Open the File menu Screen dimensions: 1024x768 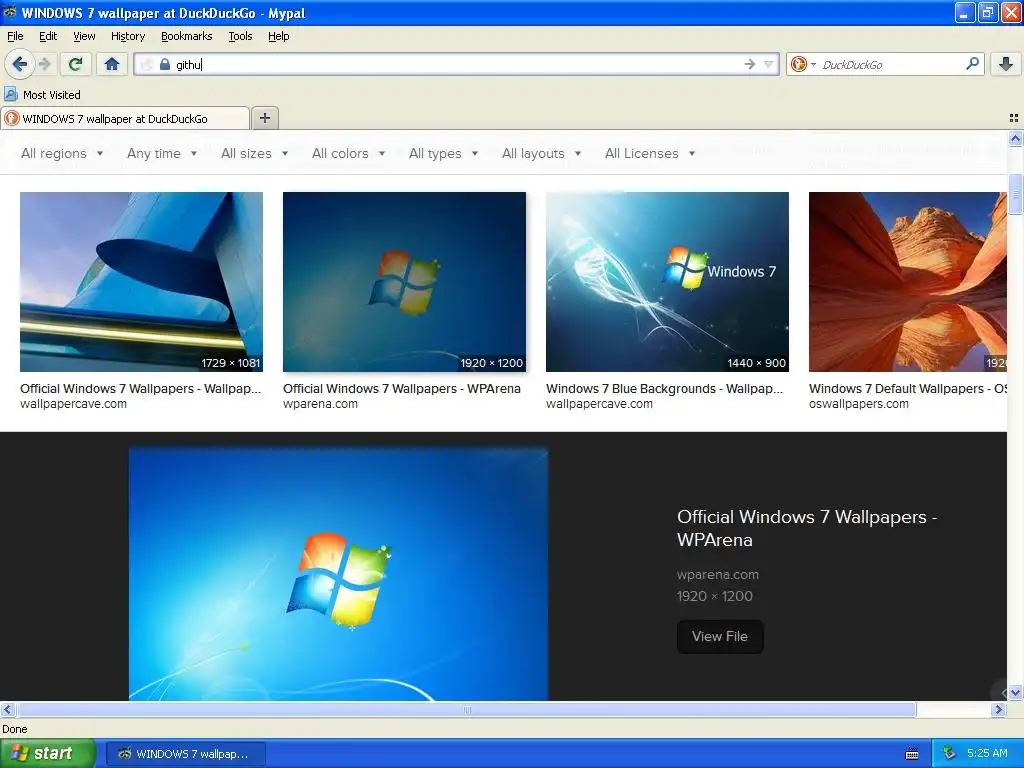point(15,36)
